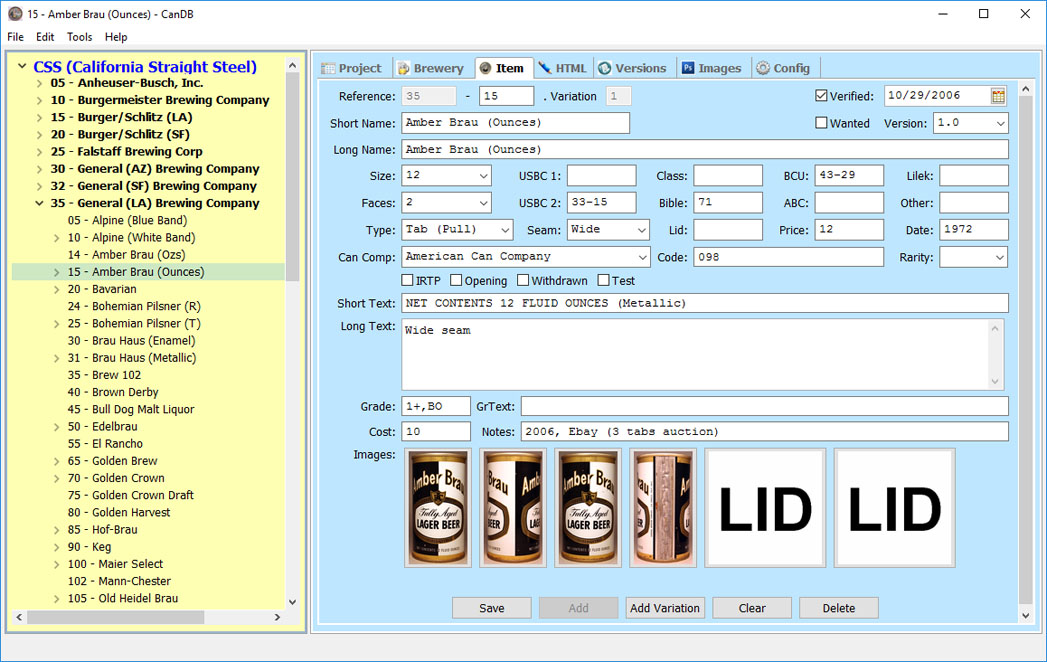This screenshot has width=1047, height=662.
Task: Select the first LID placeholder image
Action: tap(765, 508)
